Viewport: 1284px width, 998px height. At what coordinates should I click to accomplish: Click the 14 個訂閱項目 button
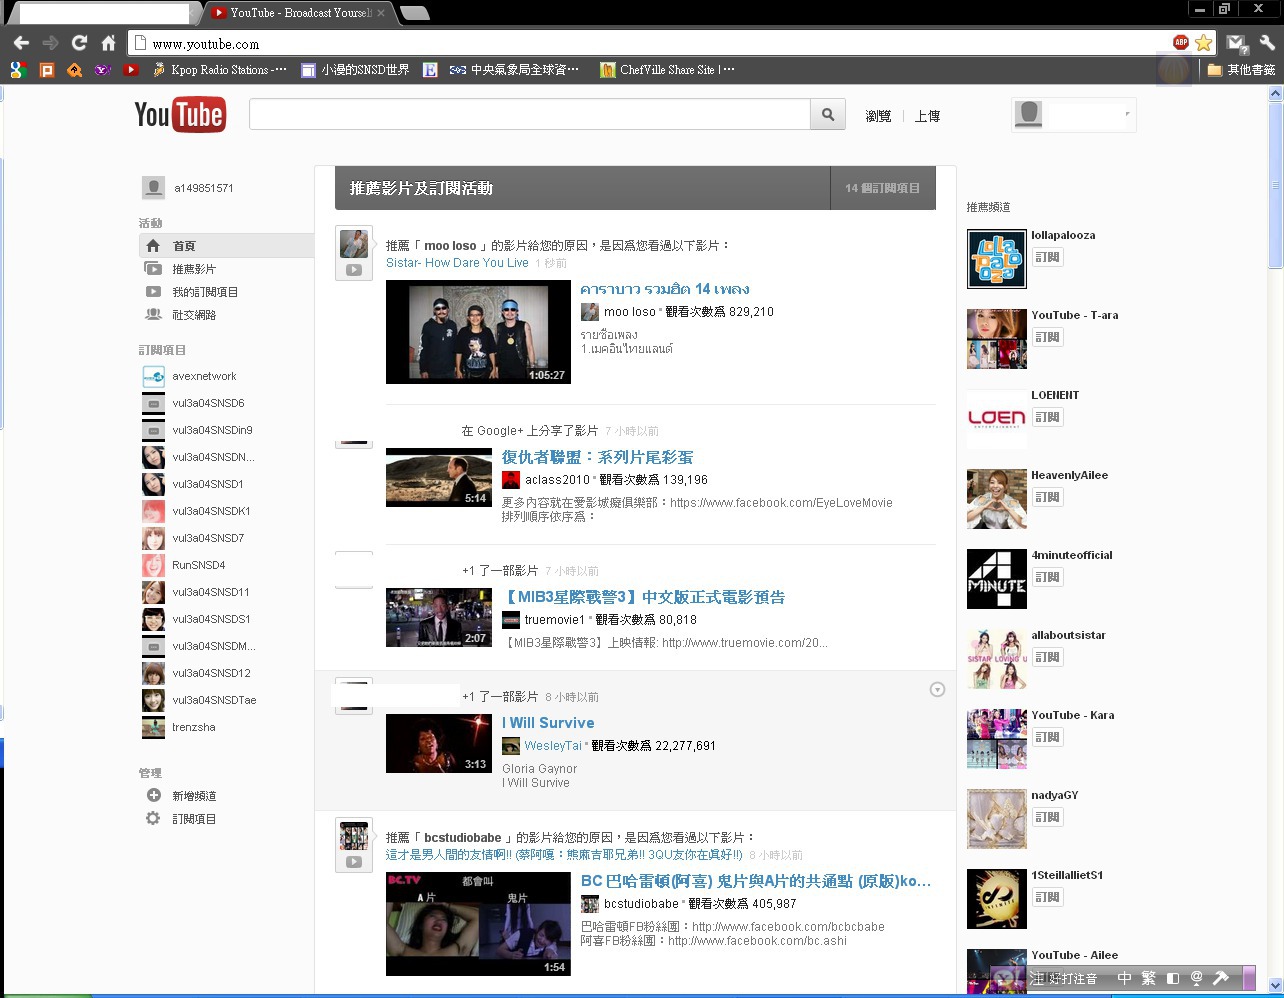tap(883, 188)
